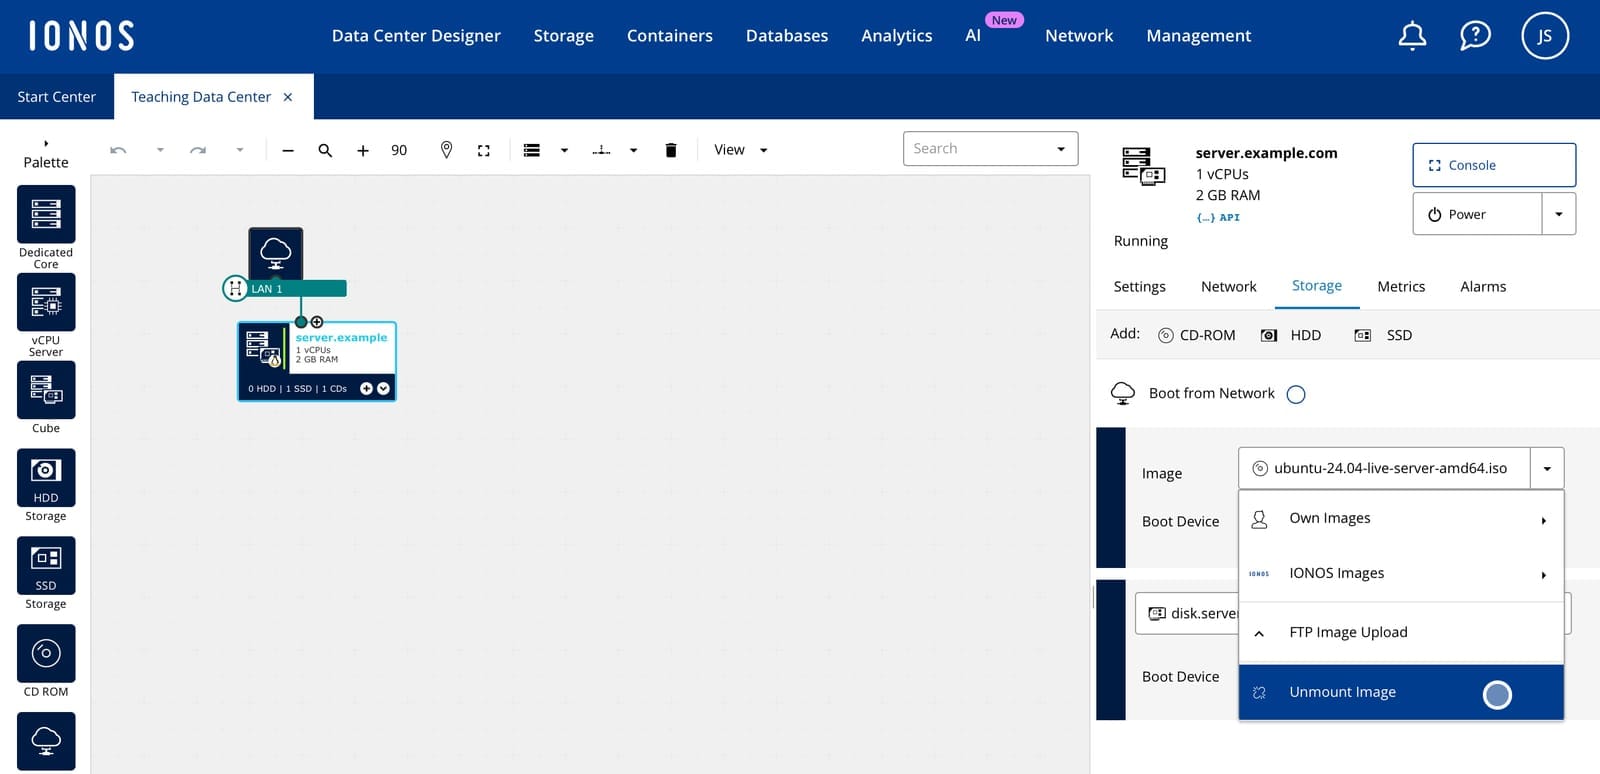This screenshot has height=774, width=1600.
Task: Click the plus icon on server node
Action: click(x=366, y=388)
